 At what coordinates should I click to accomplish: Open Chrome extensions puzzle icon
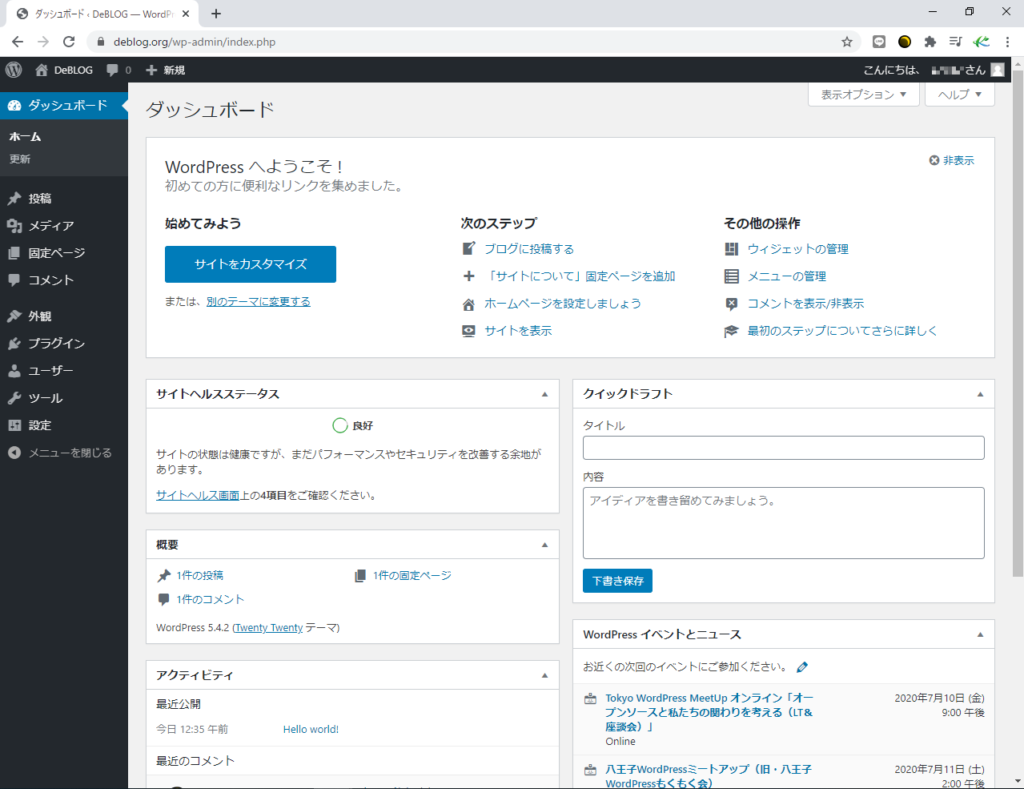pyautogui.click(x=930, y=42)
